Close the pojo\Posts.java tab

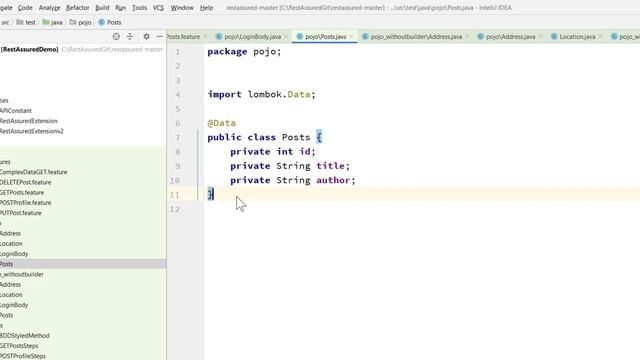coord(351,37)
